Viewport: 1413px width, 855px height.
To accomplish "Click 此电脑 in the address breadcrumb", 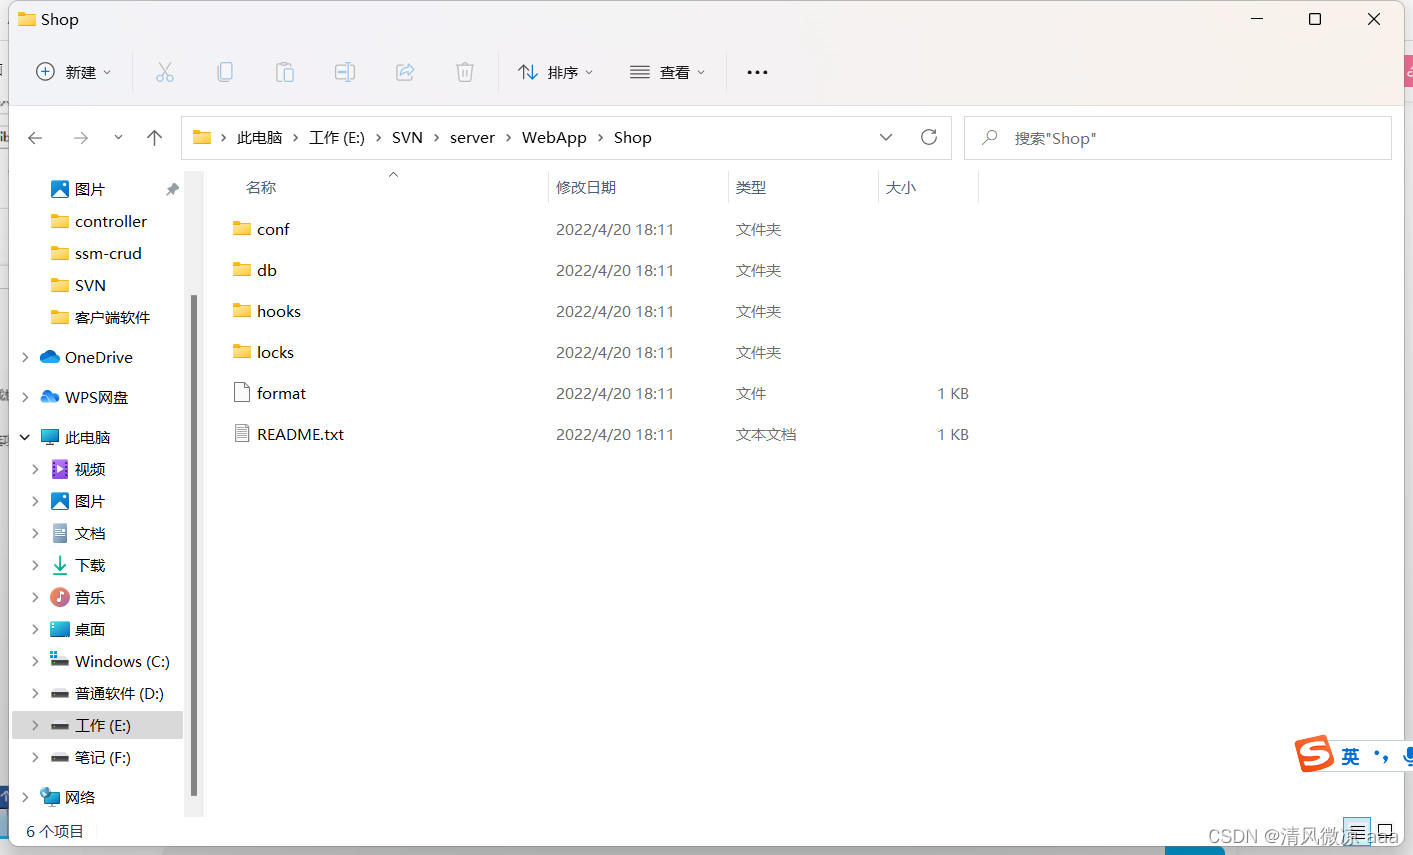I will click(260, 138).
